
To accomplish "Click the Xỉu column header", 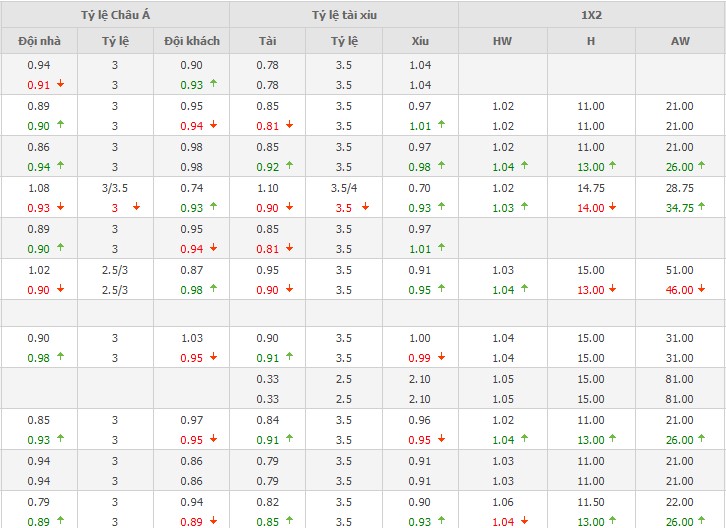I will click(x=420, y=41).
